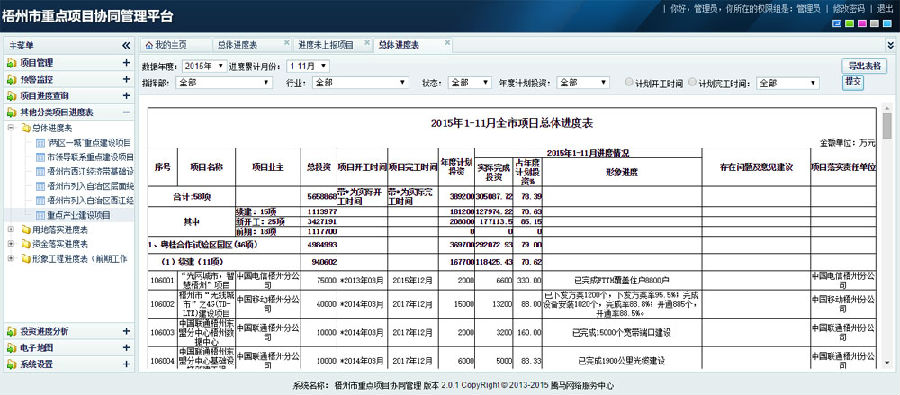Viewport: 900px width, 395px height.
Task: Collapse the 其他分类项目进度表 section minus sign
Action: click(x=126, y=112)
